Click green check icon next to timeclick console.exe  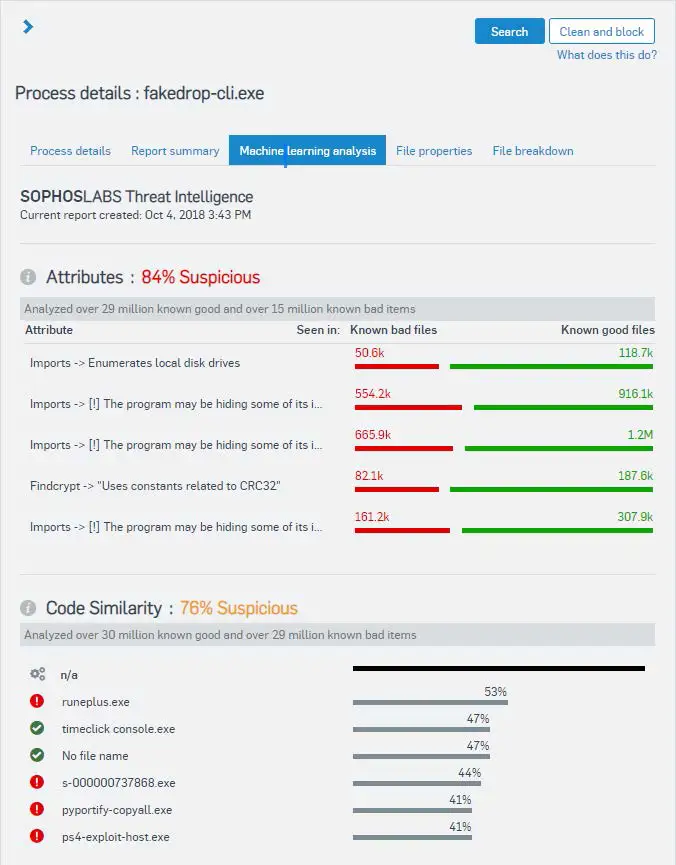click(38, 729)
